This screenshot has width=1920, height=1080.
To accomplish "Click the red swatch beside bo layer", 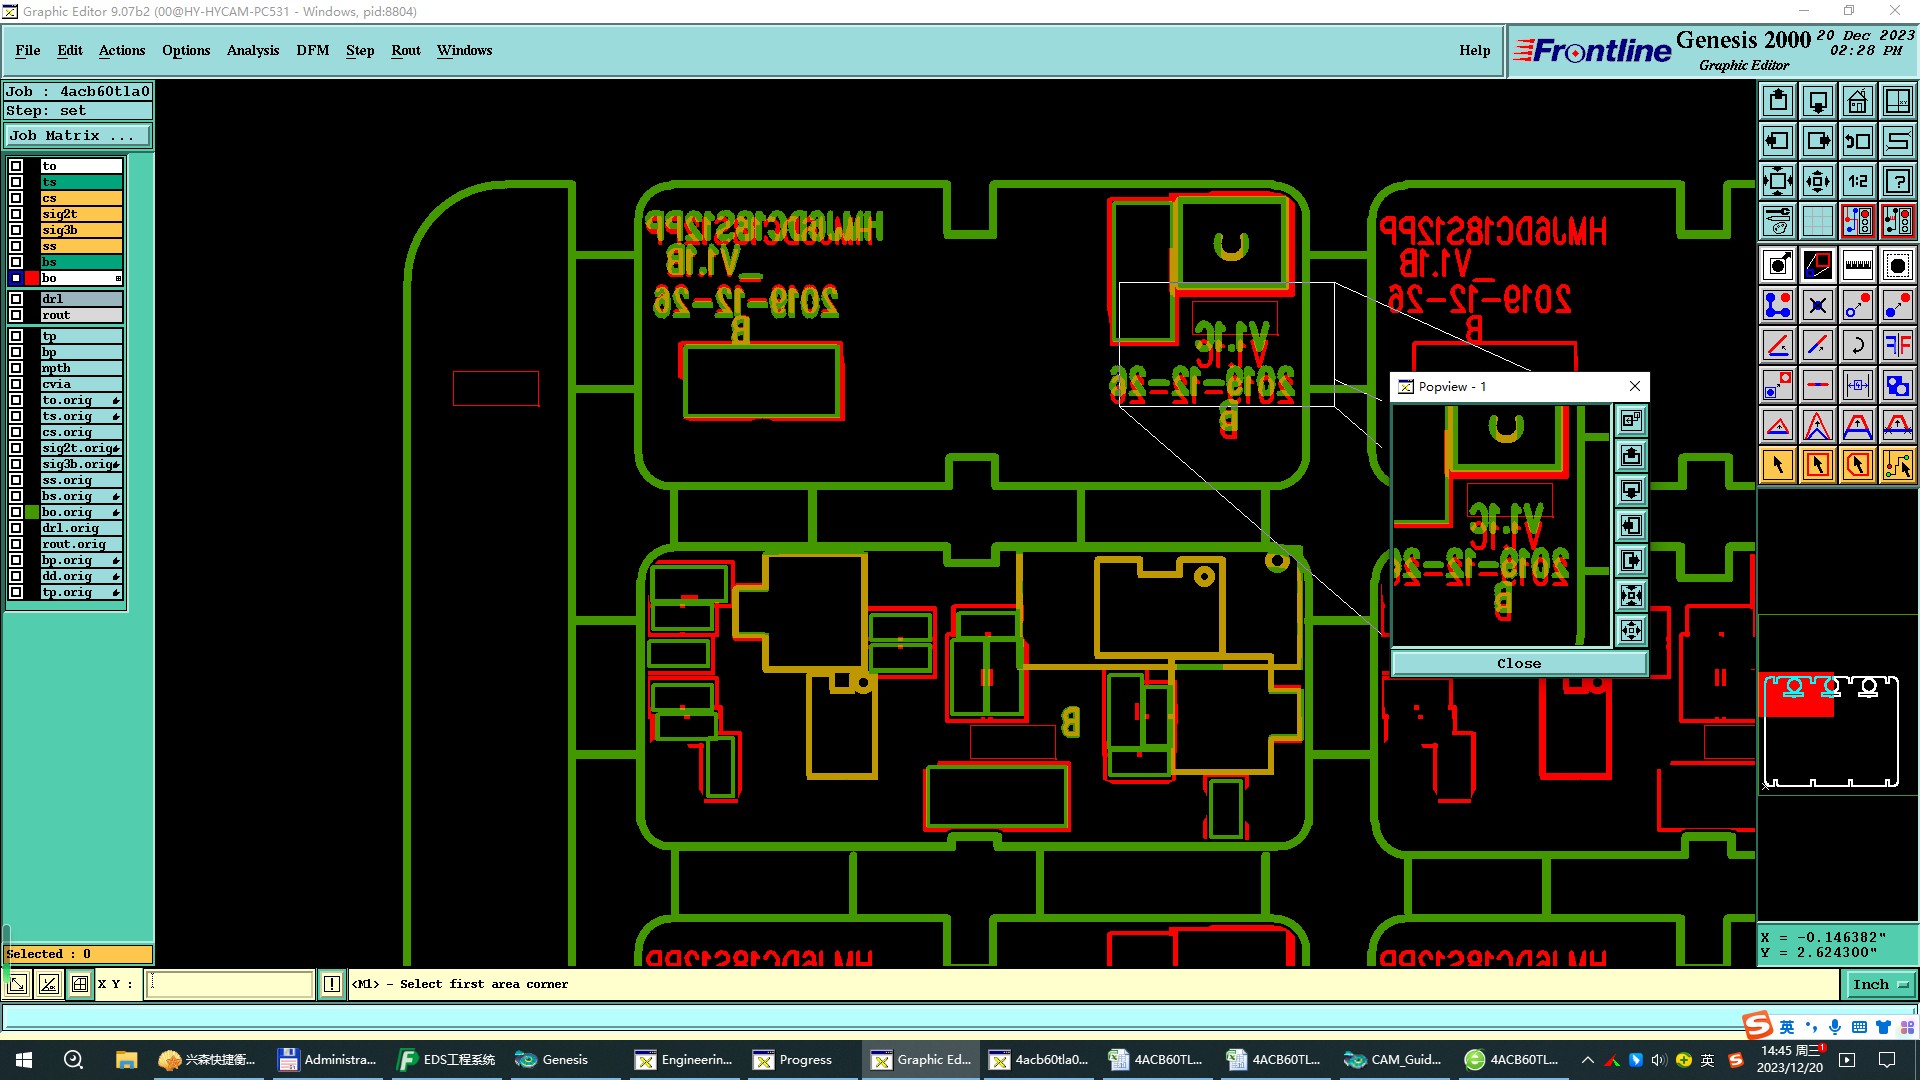I will [32, 278].
